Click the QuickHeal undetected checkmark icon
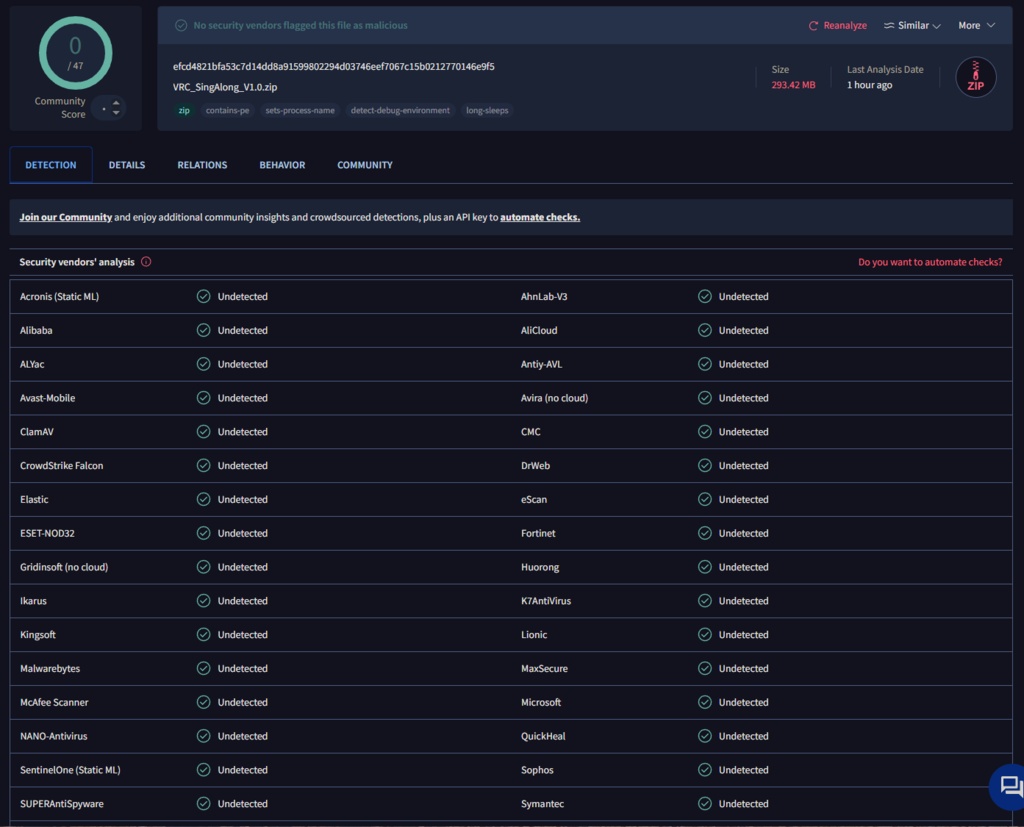 [705, 736]
